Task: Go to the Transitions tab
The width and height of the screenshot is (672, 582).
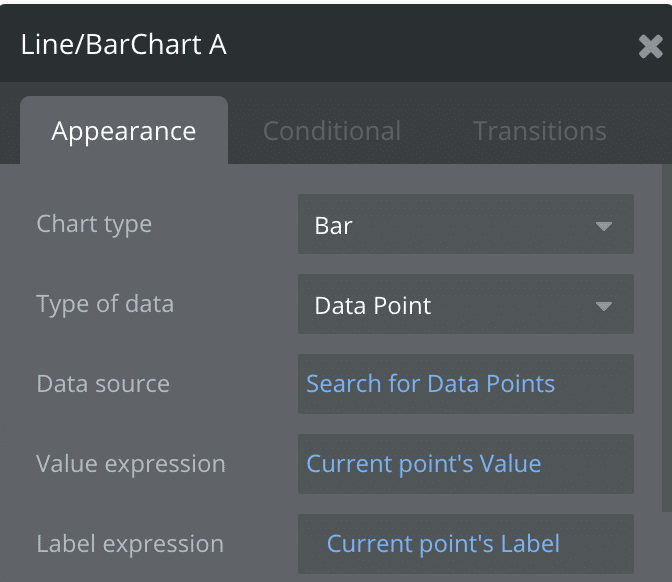Action: pyautogui.click(x=539, y=131)
